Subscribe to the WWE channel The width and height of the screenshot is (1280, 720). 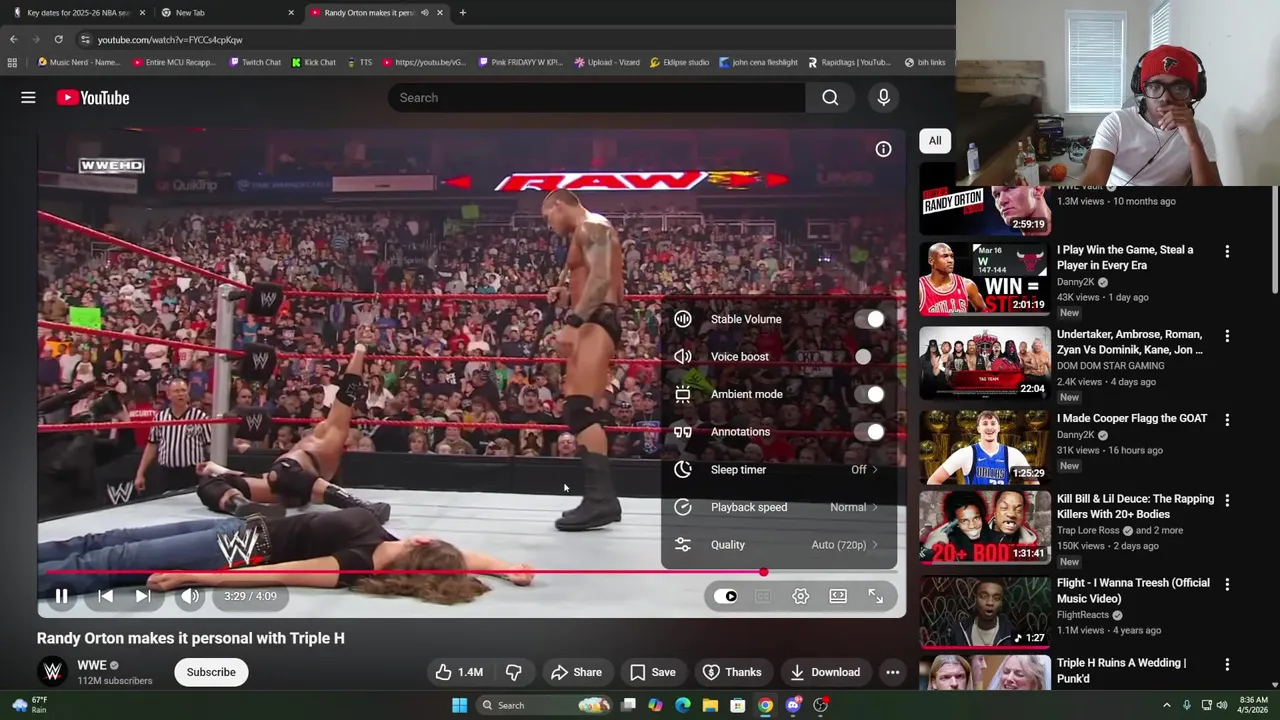click(x=211, y=672)
